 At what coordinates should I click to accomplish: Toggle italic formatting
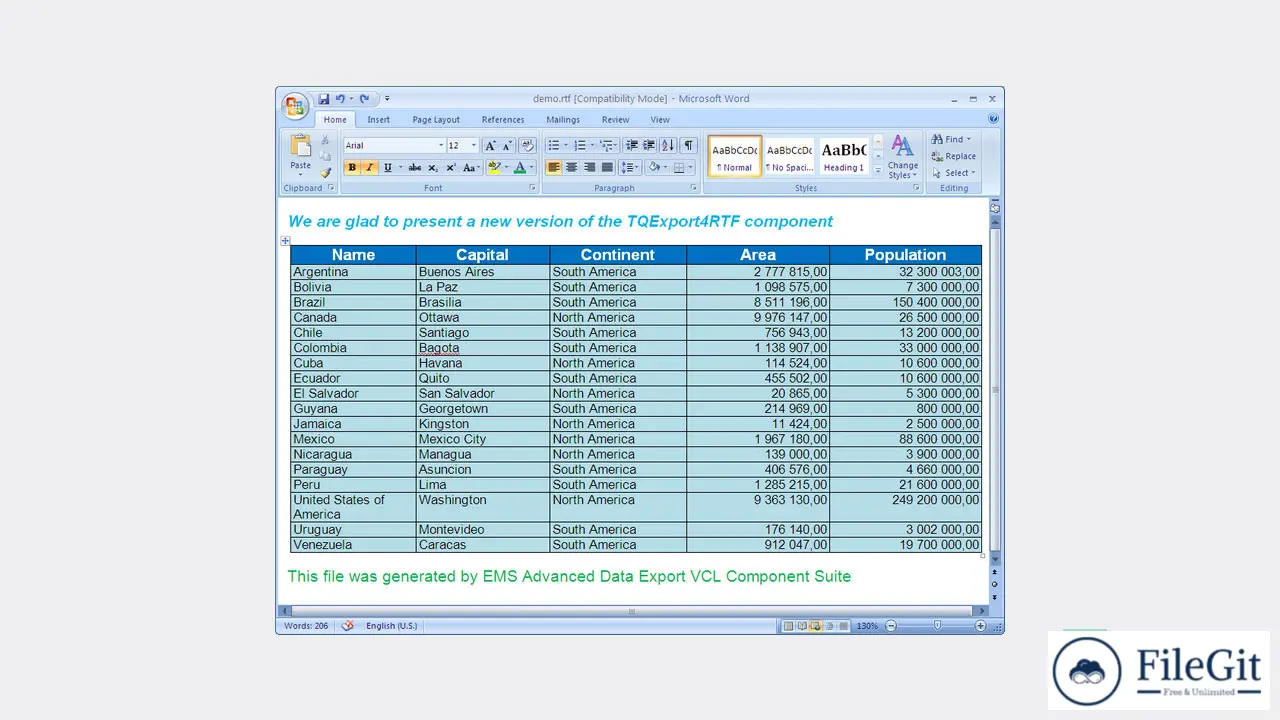coord(369,168)
